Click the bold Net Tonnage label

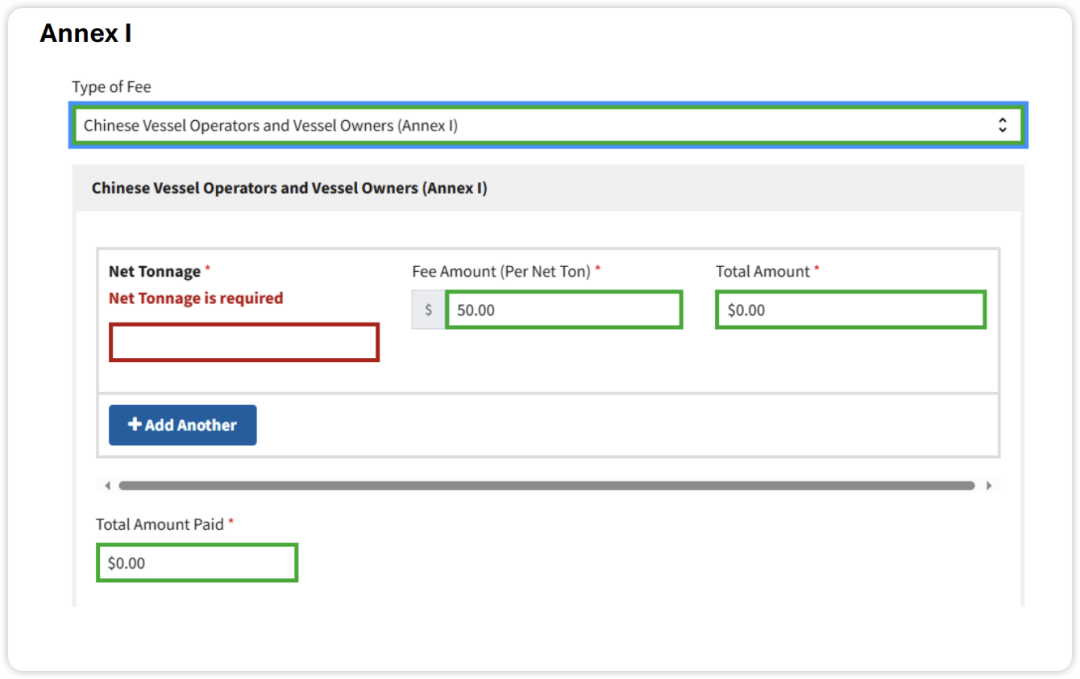pos(155,271)
